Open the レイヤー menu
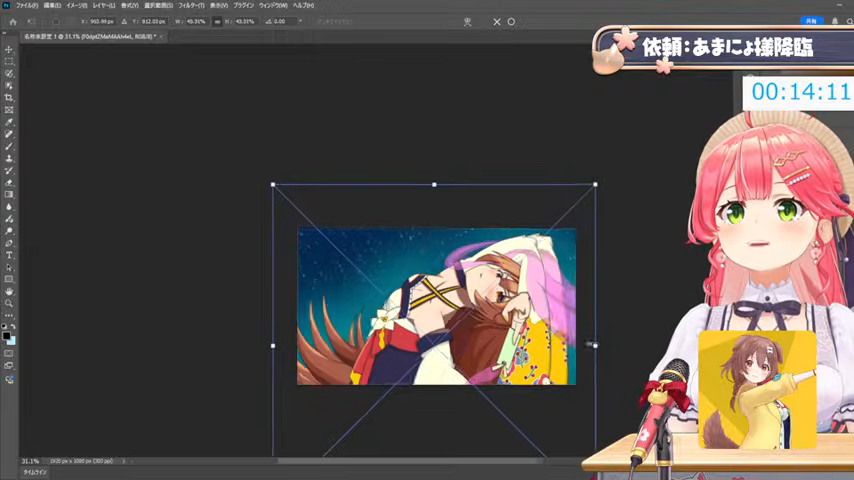854x480 pixels. tap(103, 5)
